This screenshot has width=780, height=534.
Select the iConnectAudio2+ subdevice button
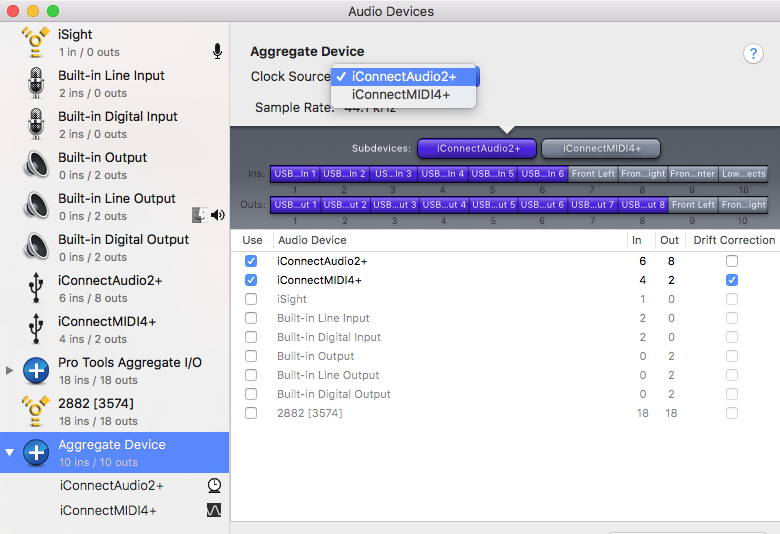477,148
